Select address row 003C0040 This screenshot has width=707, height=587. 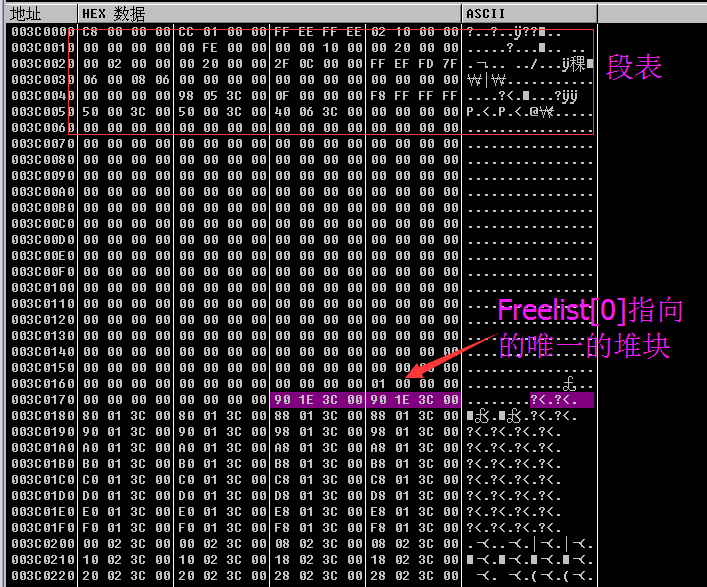click(43, 96)
